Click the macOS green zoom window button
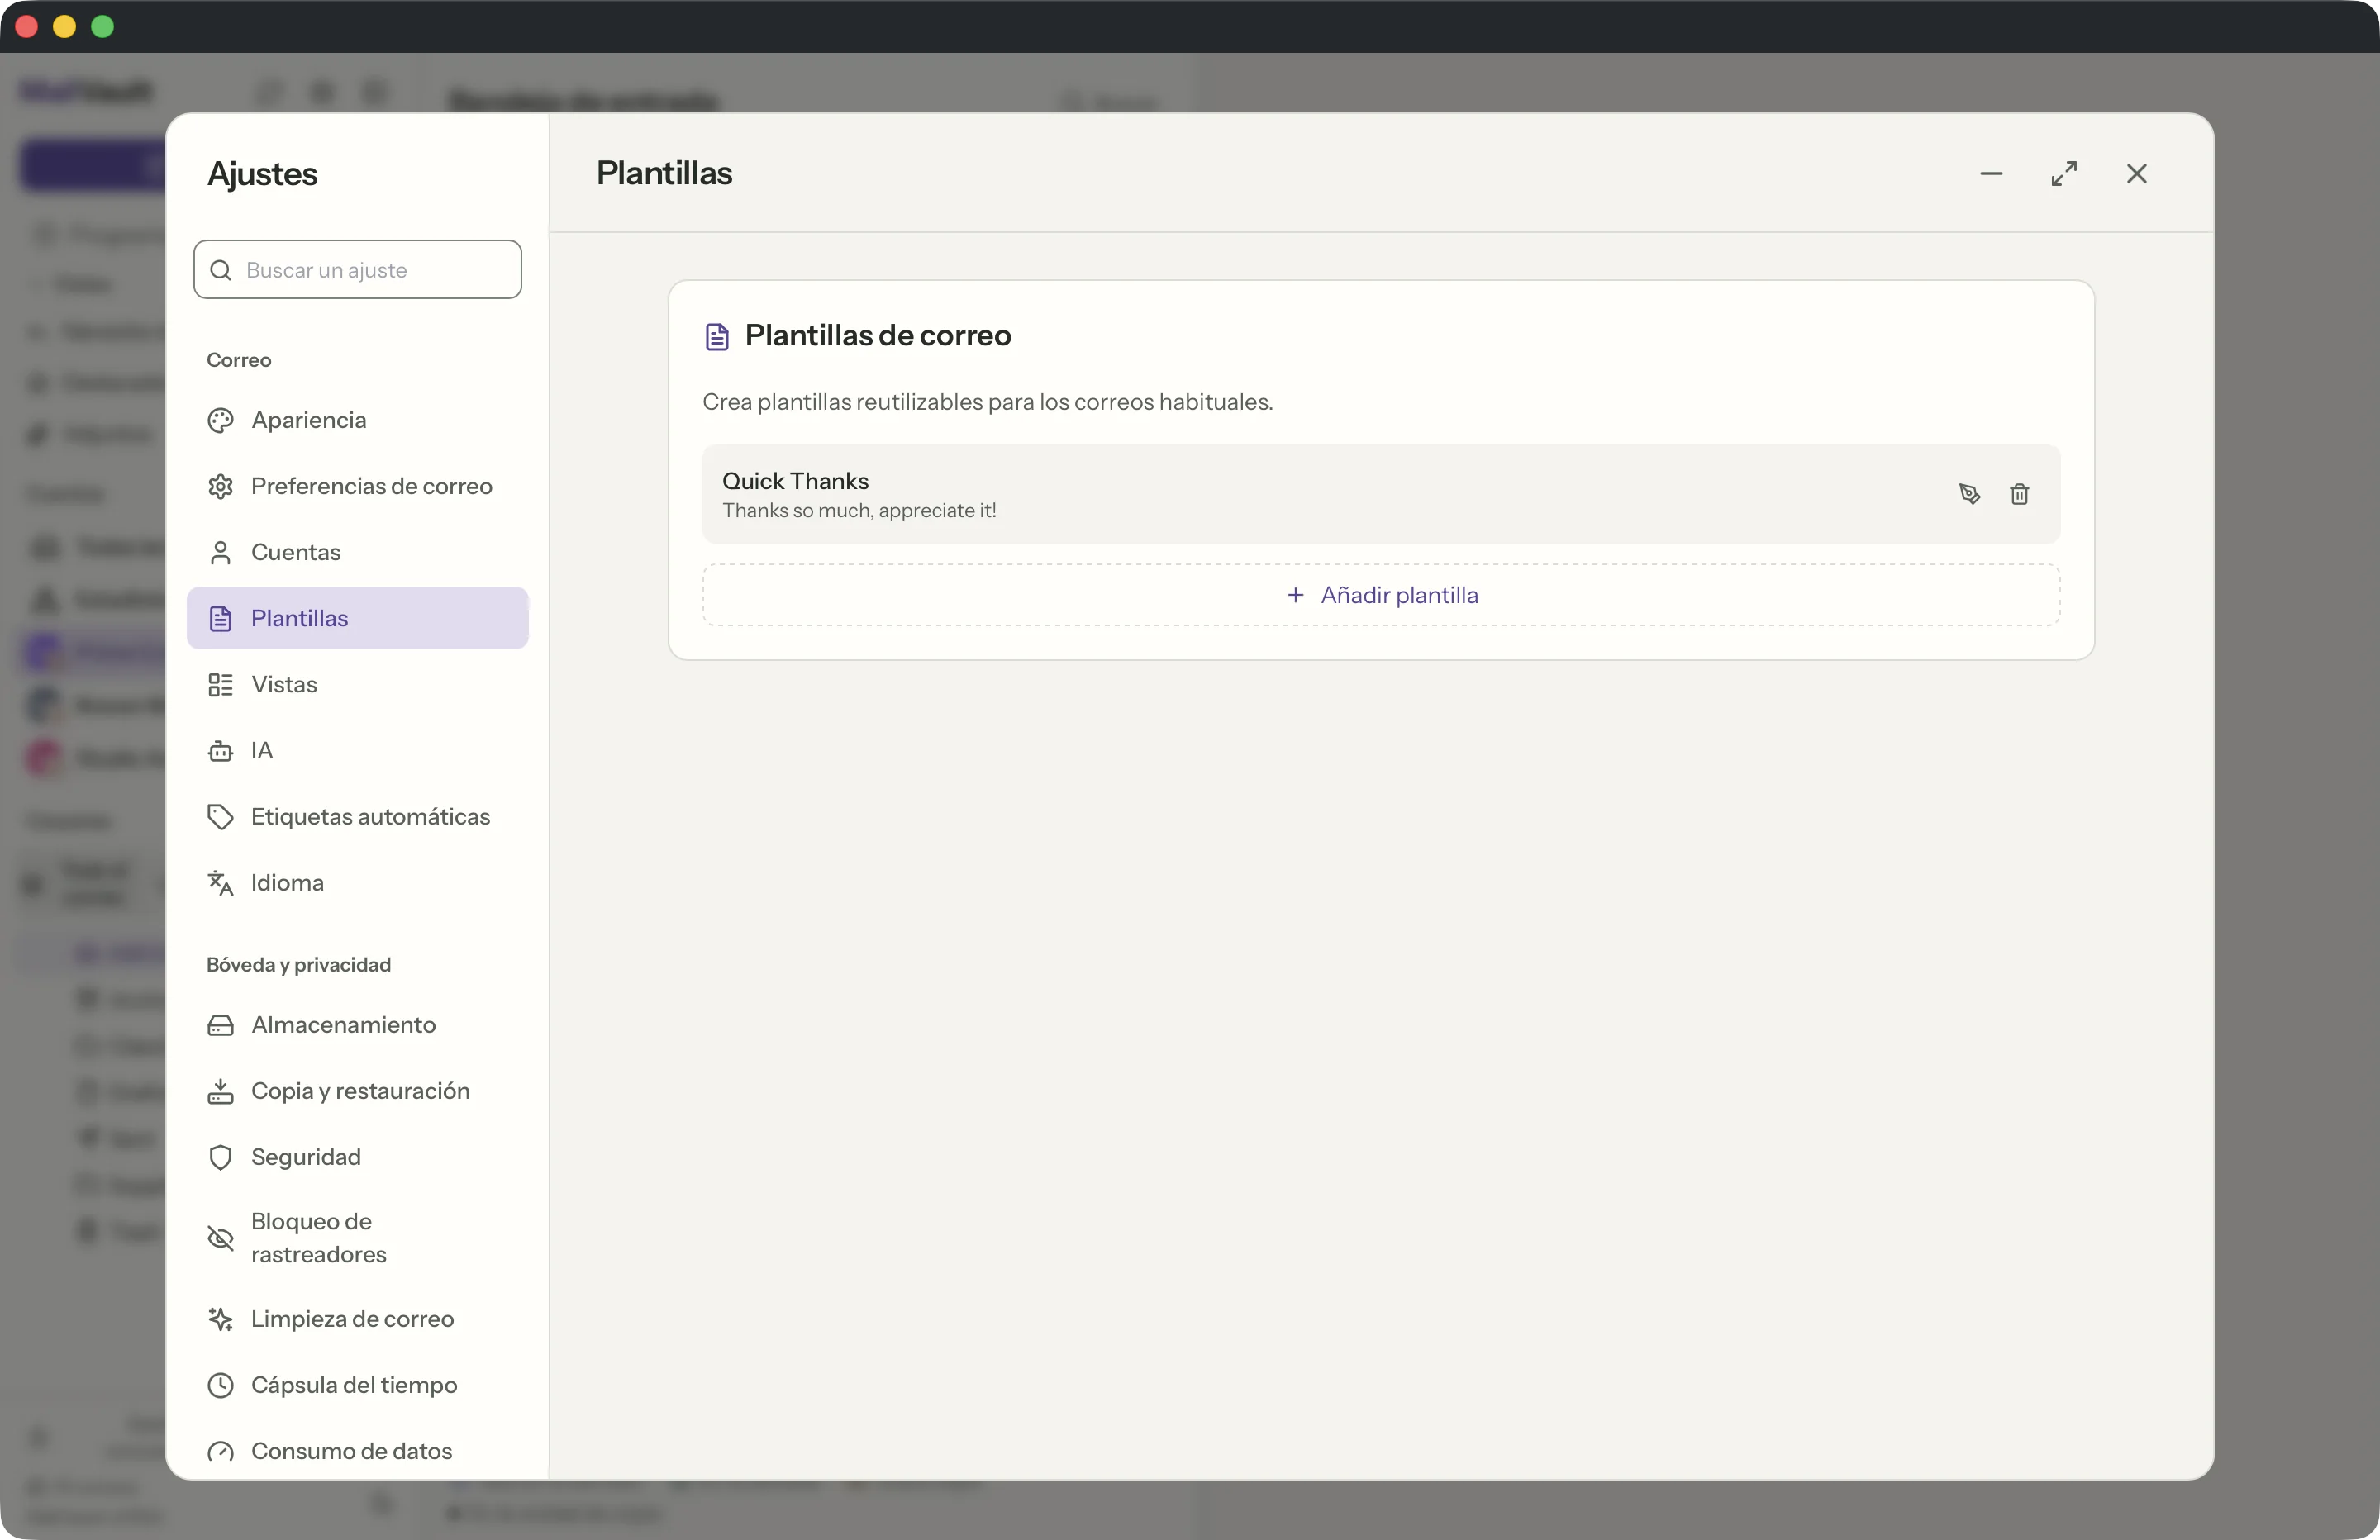 (103, 27)
